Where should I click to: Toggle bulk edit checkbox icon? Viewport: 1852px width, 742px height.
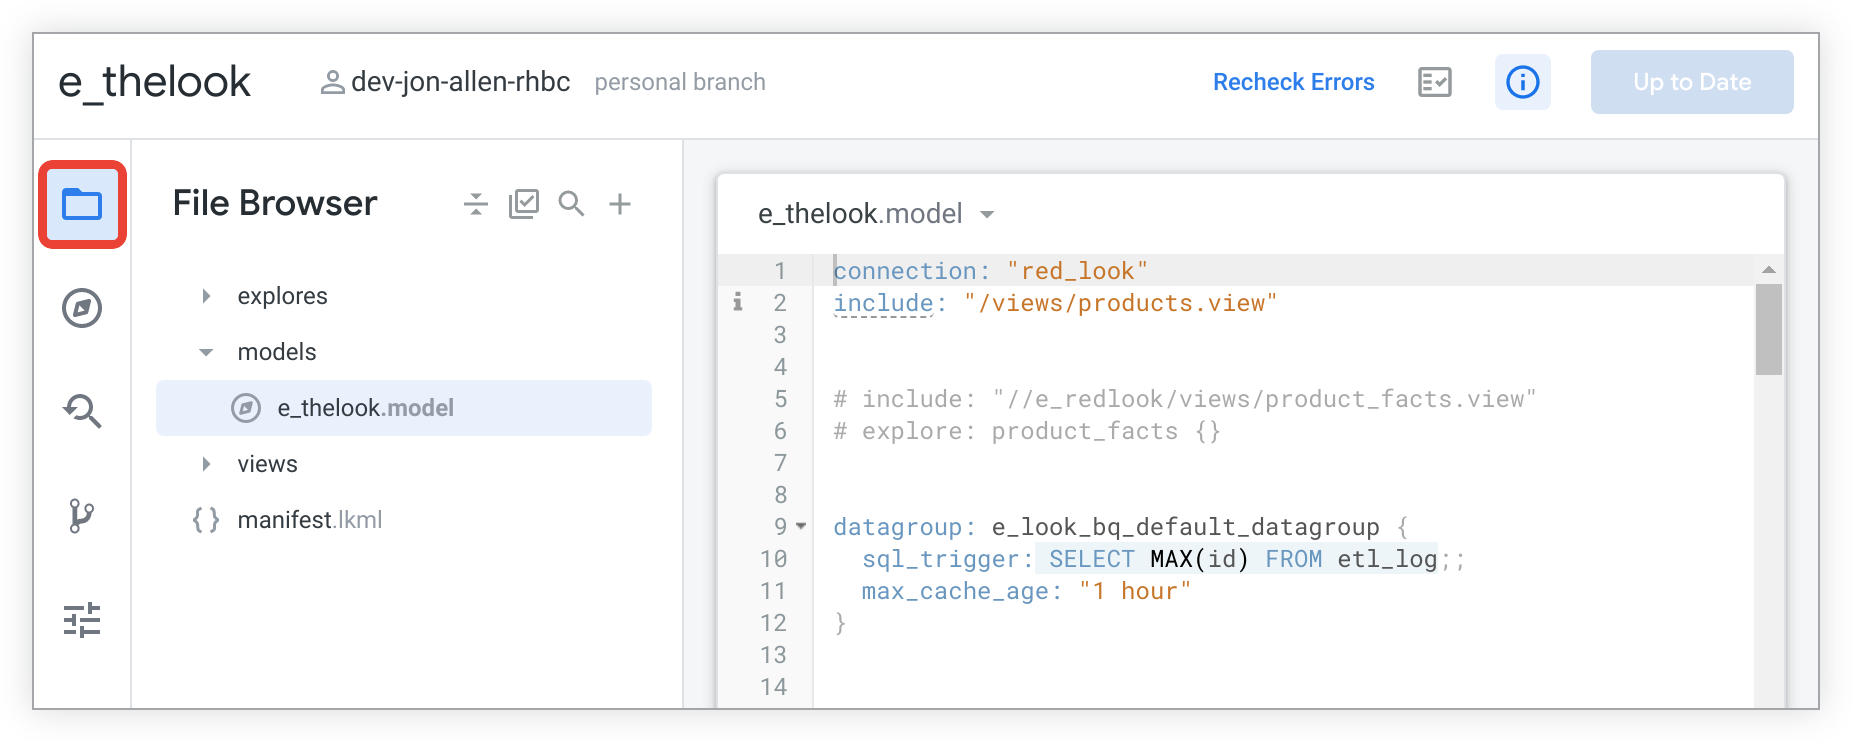[524, 204]
